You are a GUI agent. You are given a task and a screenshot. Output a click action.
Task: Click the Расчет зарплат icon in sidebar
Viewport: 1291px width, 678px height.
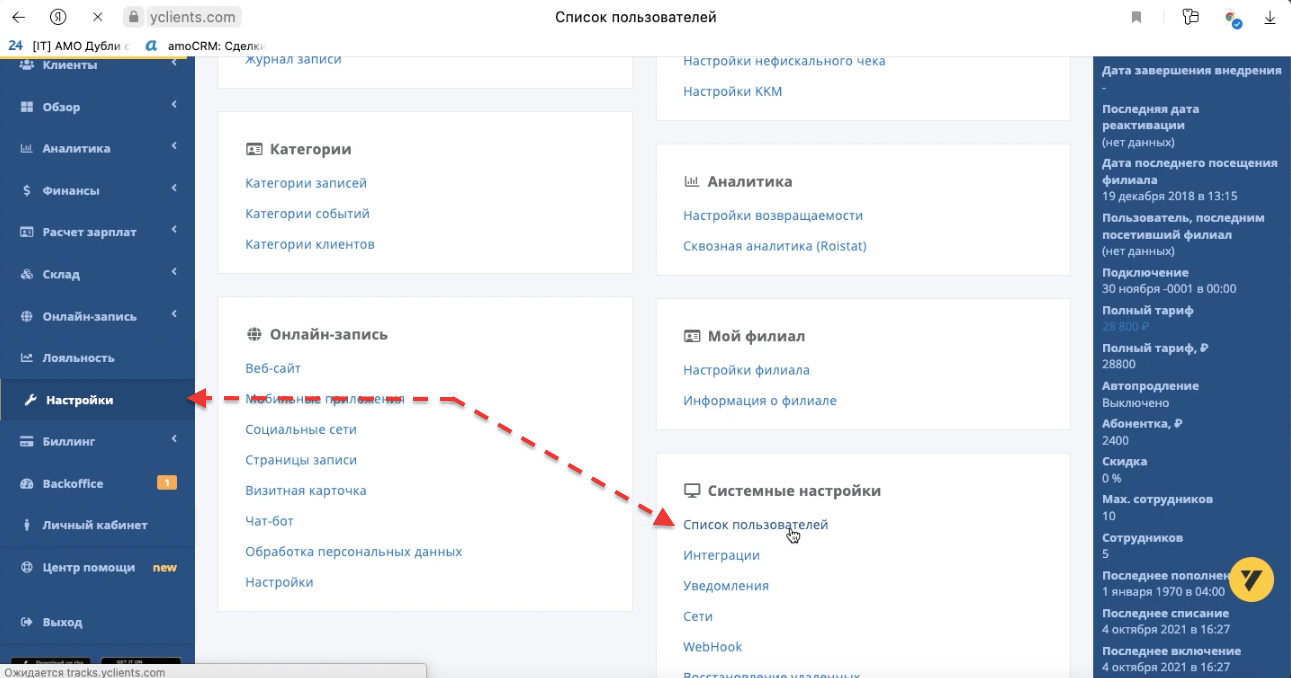click(x=27, y=232)
